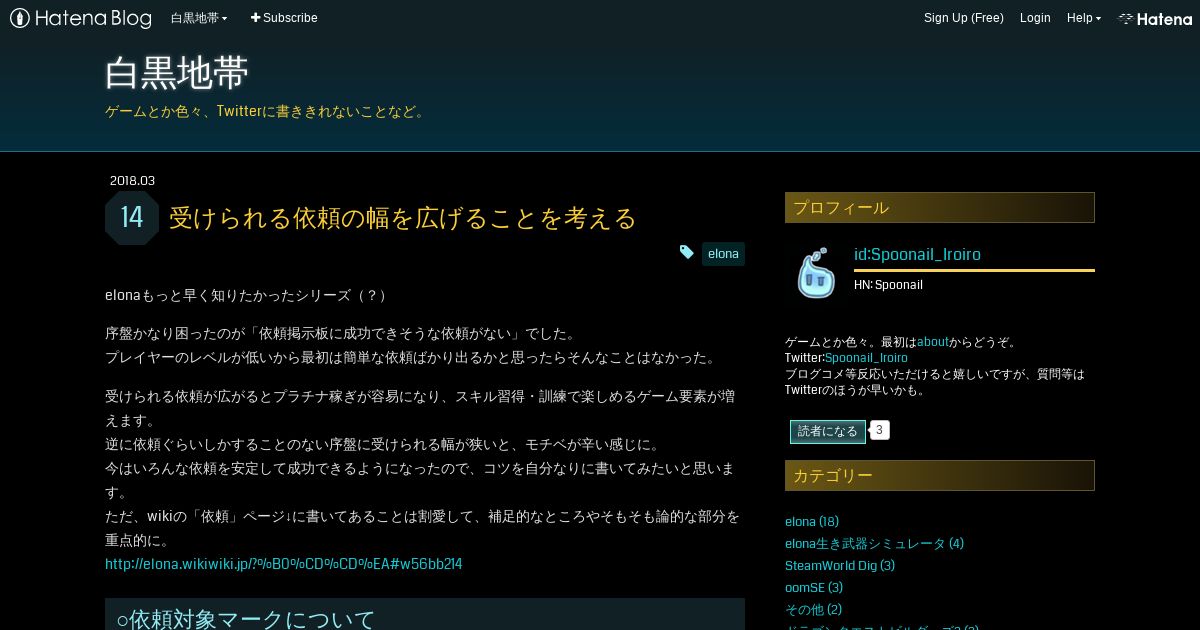The image size is (1200, 630).
Task: Click the Hatena logo at top right
Action: tap(1155, 18)
